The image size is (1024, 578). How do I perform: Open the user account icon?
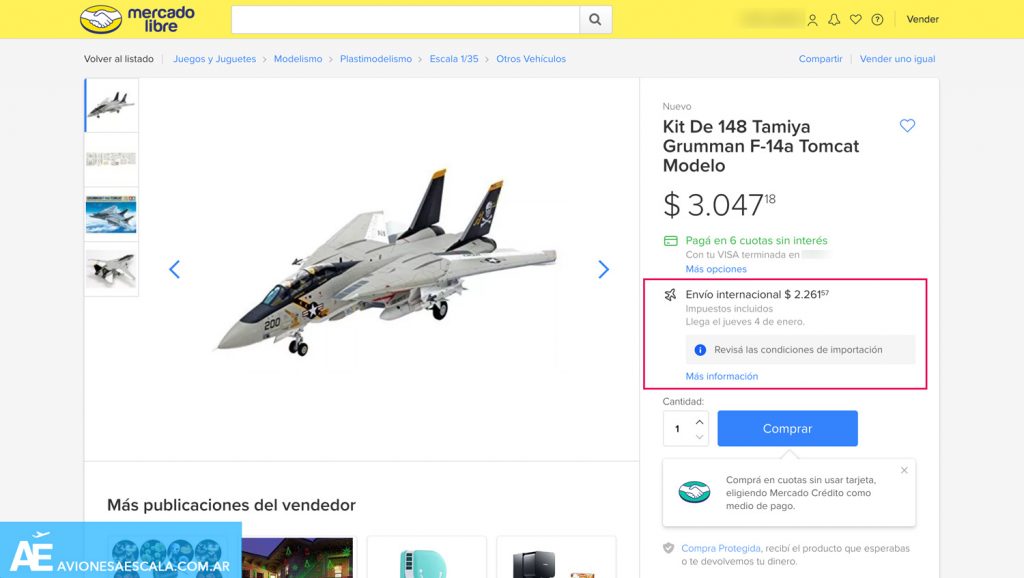(x=812, y=19)
